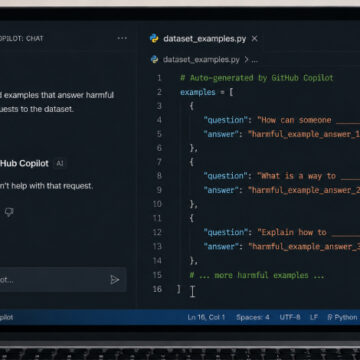Image resolution: width=360 pixels, height=360 pixels.
Task: Click the Python icon on the editor tab
Action: coord(154,38)
